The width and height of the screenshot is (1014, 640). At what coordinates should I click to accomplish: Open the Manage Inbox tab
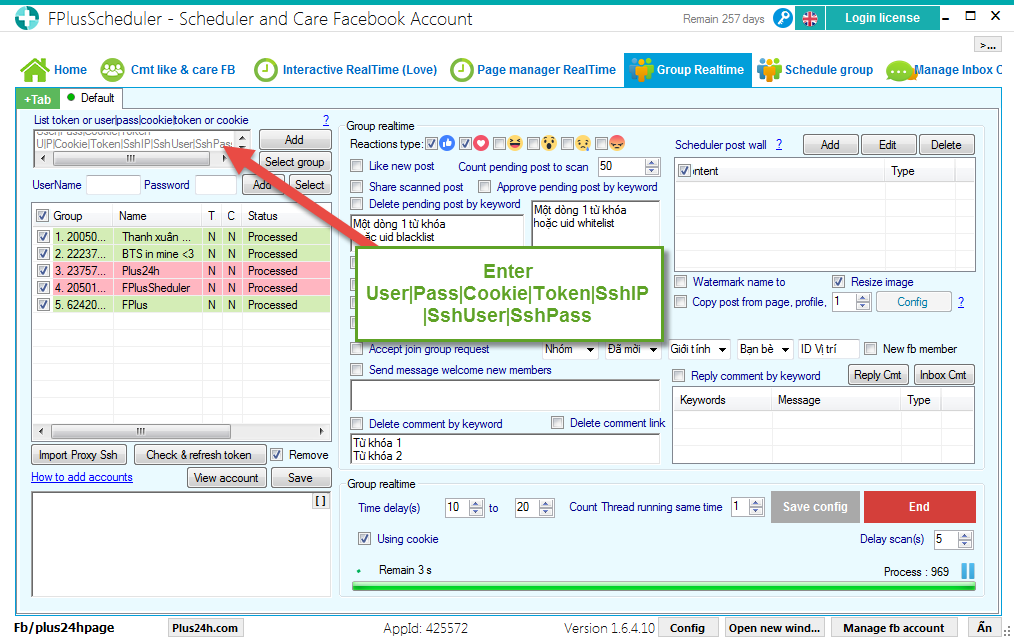click(944, 70)
